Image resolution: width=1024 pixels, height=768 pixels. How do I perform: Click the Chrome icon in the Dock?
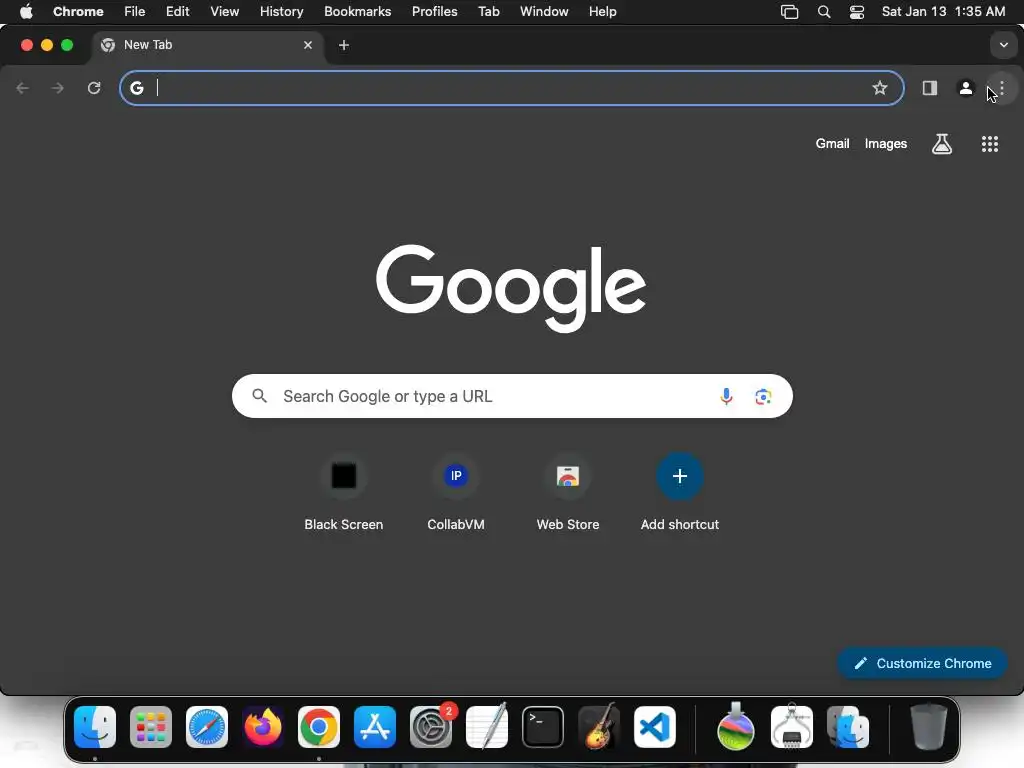coord(319,727)
